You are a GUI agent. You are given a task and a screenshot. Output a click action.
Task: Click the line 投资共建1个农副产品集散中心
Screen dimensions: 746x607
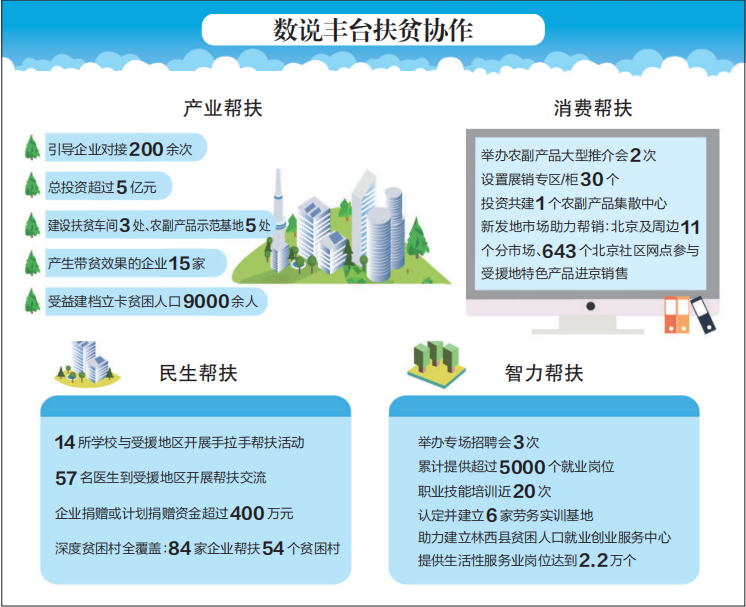tap(574, 204)
